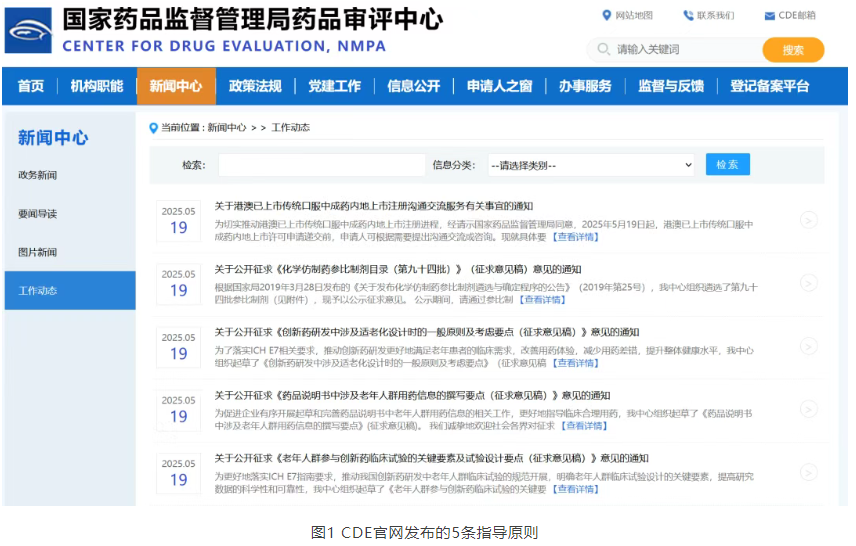Click 查看详情 under the 适老化设计 notice
The height and width of the screenshot is (546, 856).
click(x=575, y=363)
